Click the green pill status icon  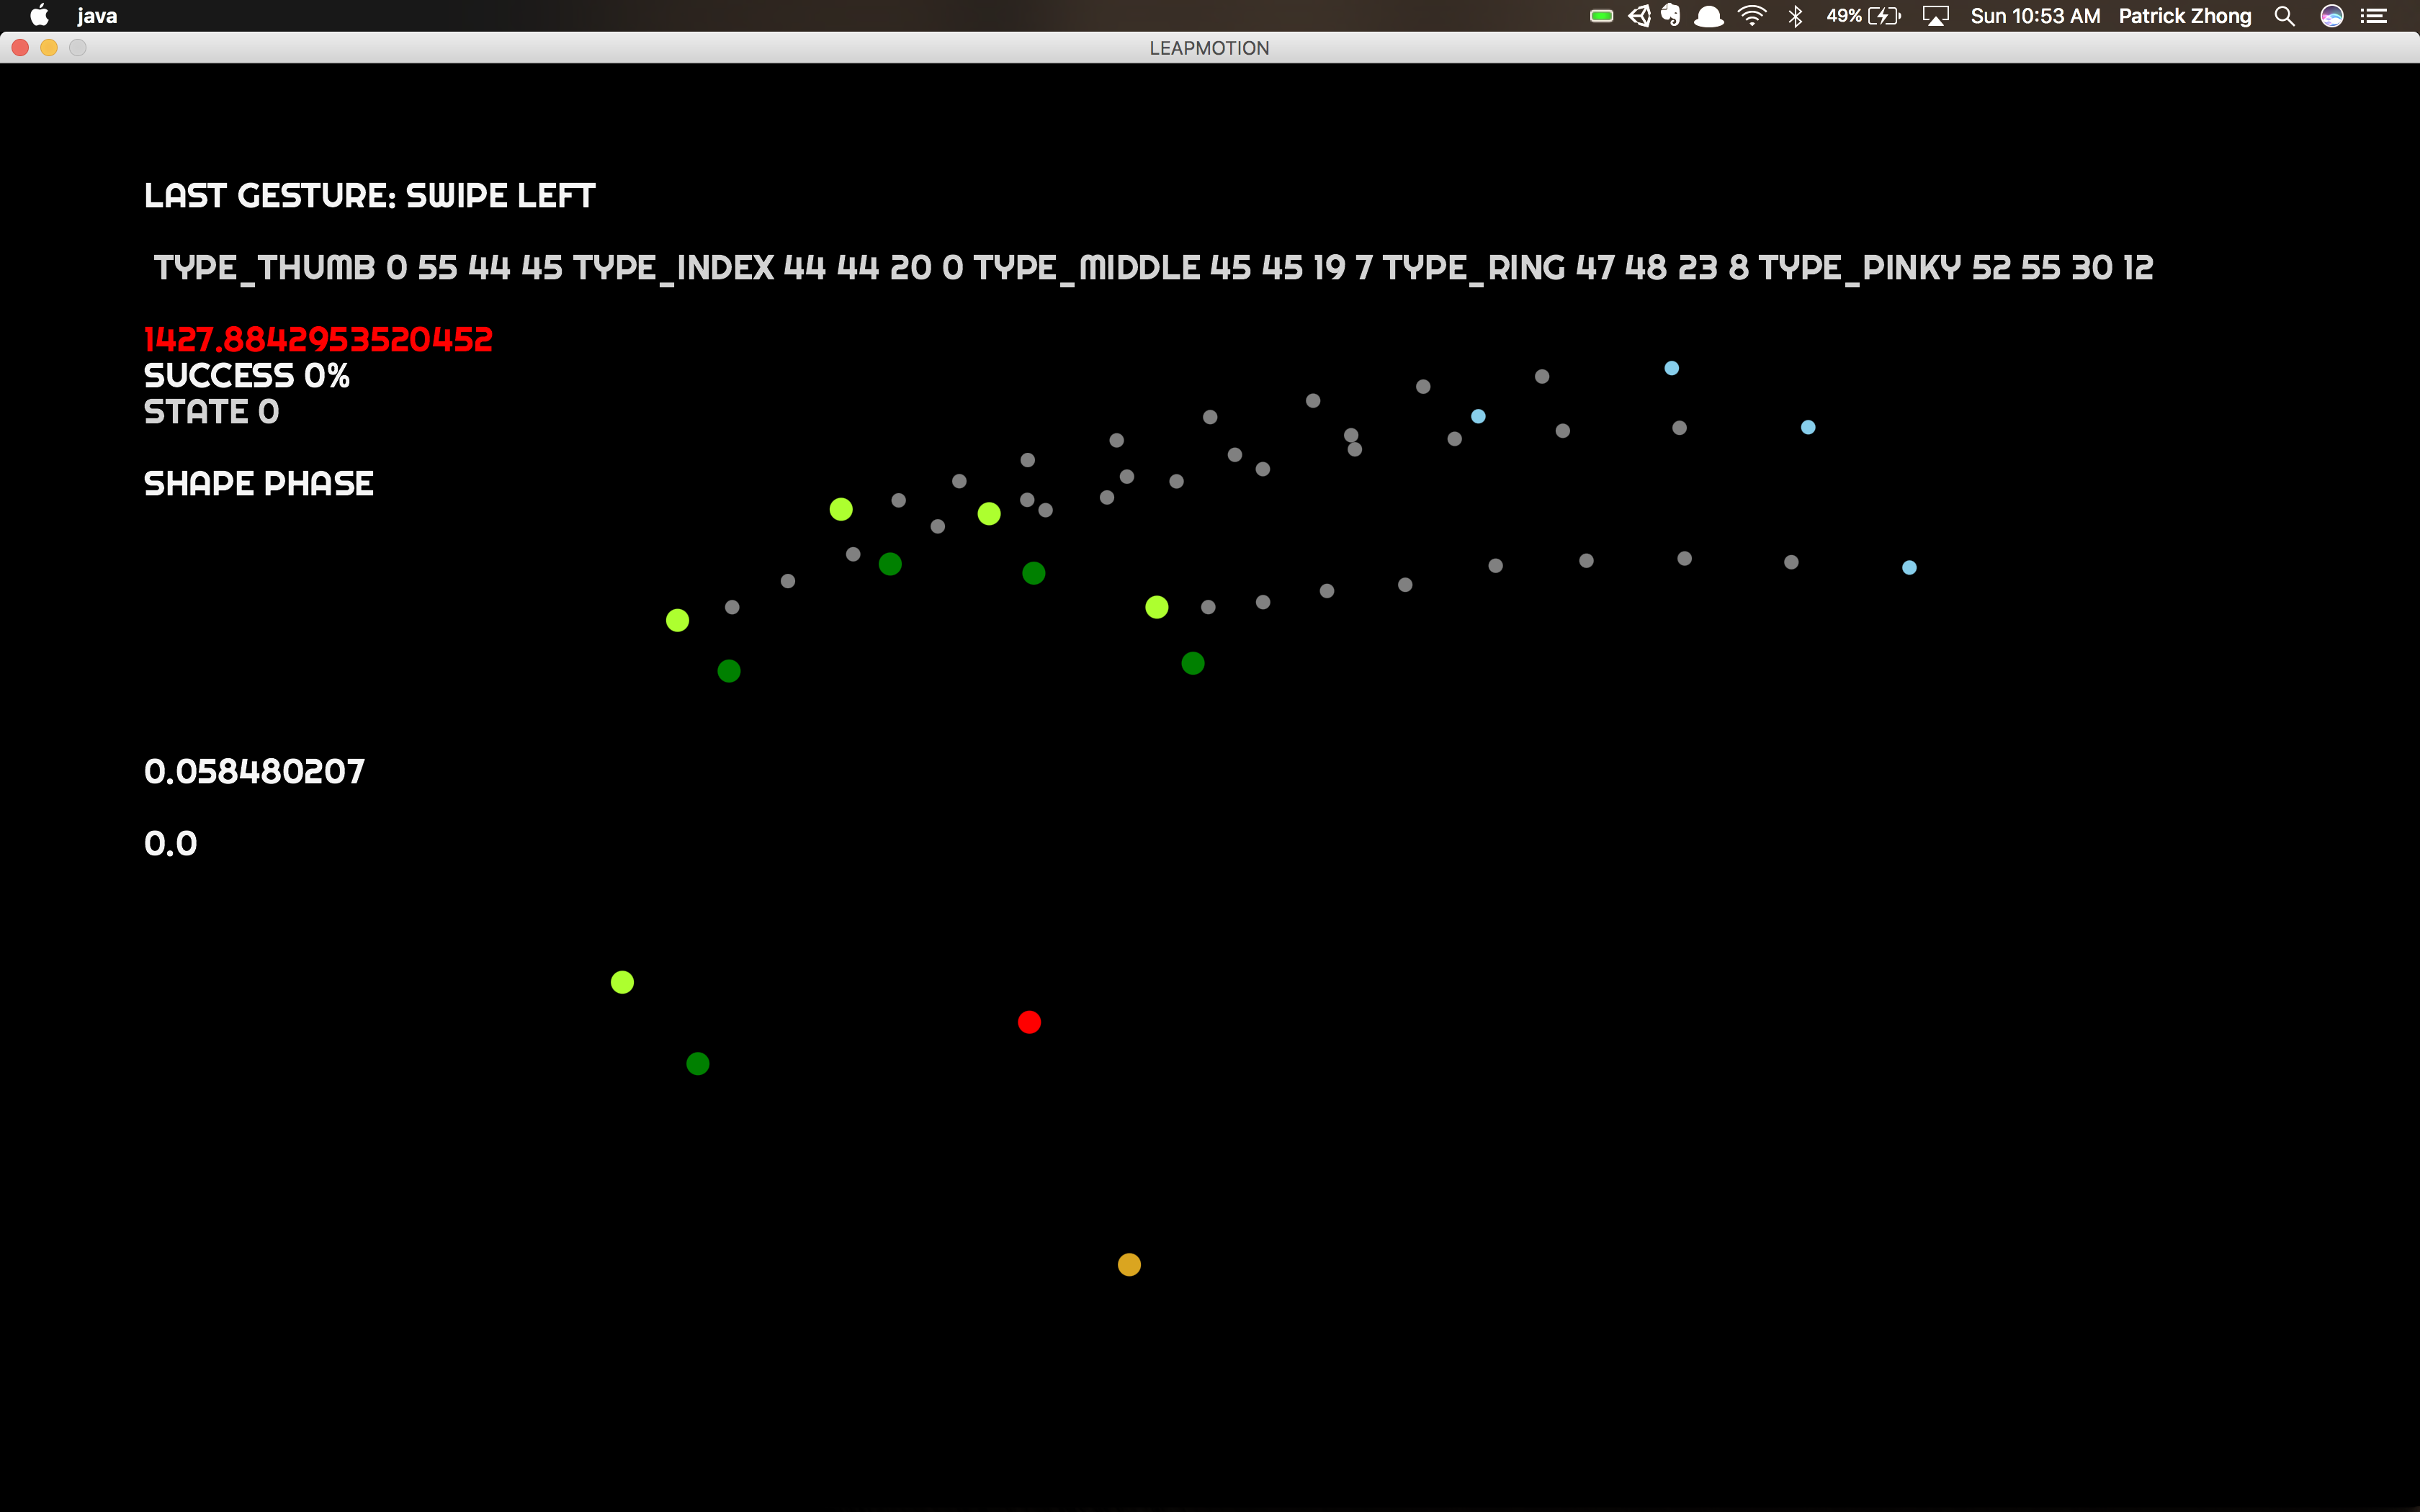(x=1601, y=16)
